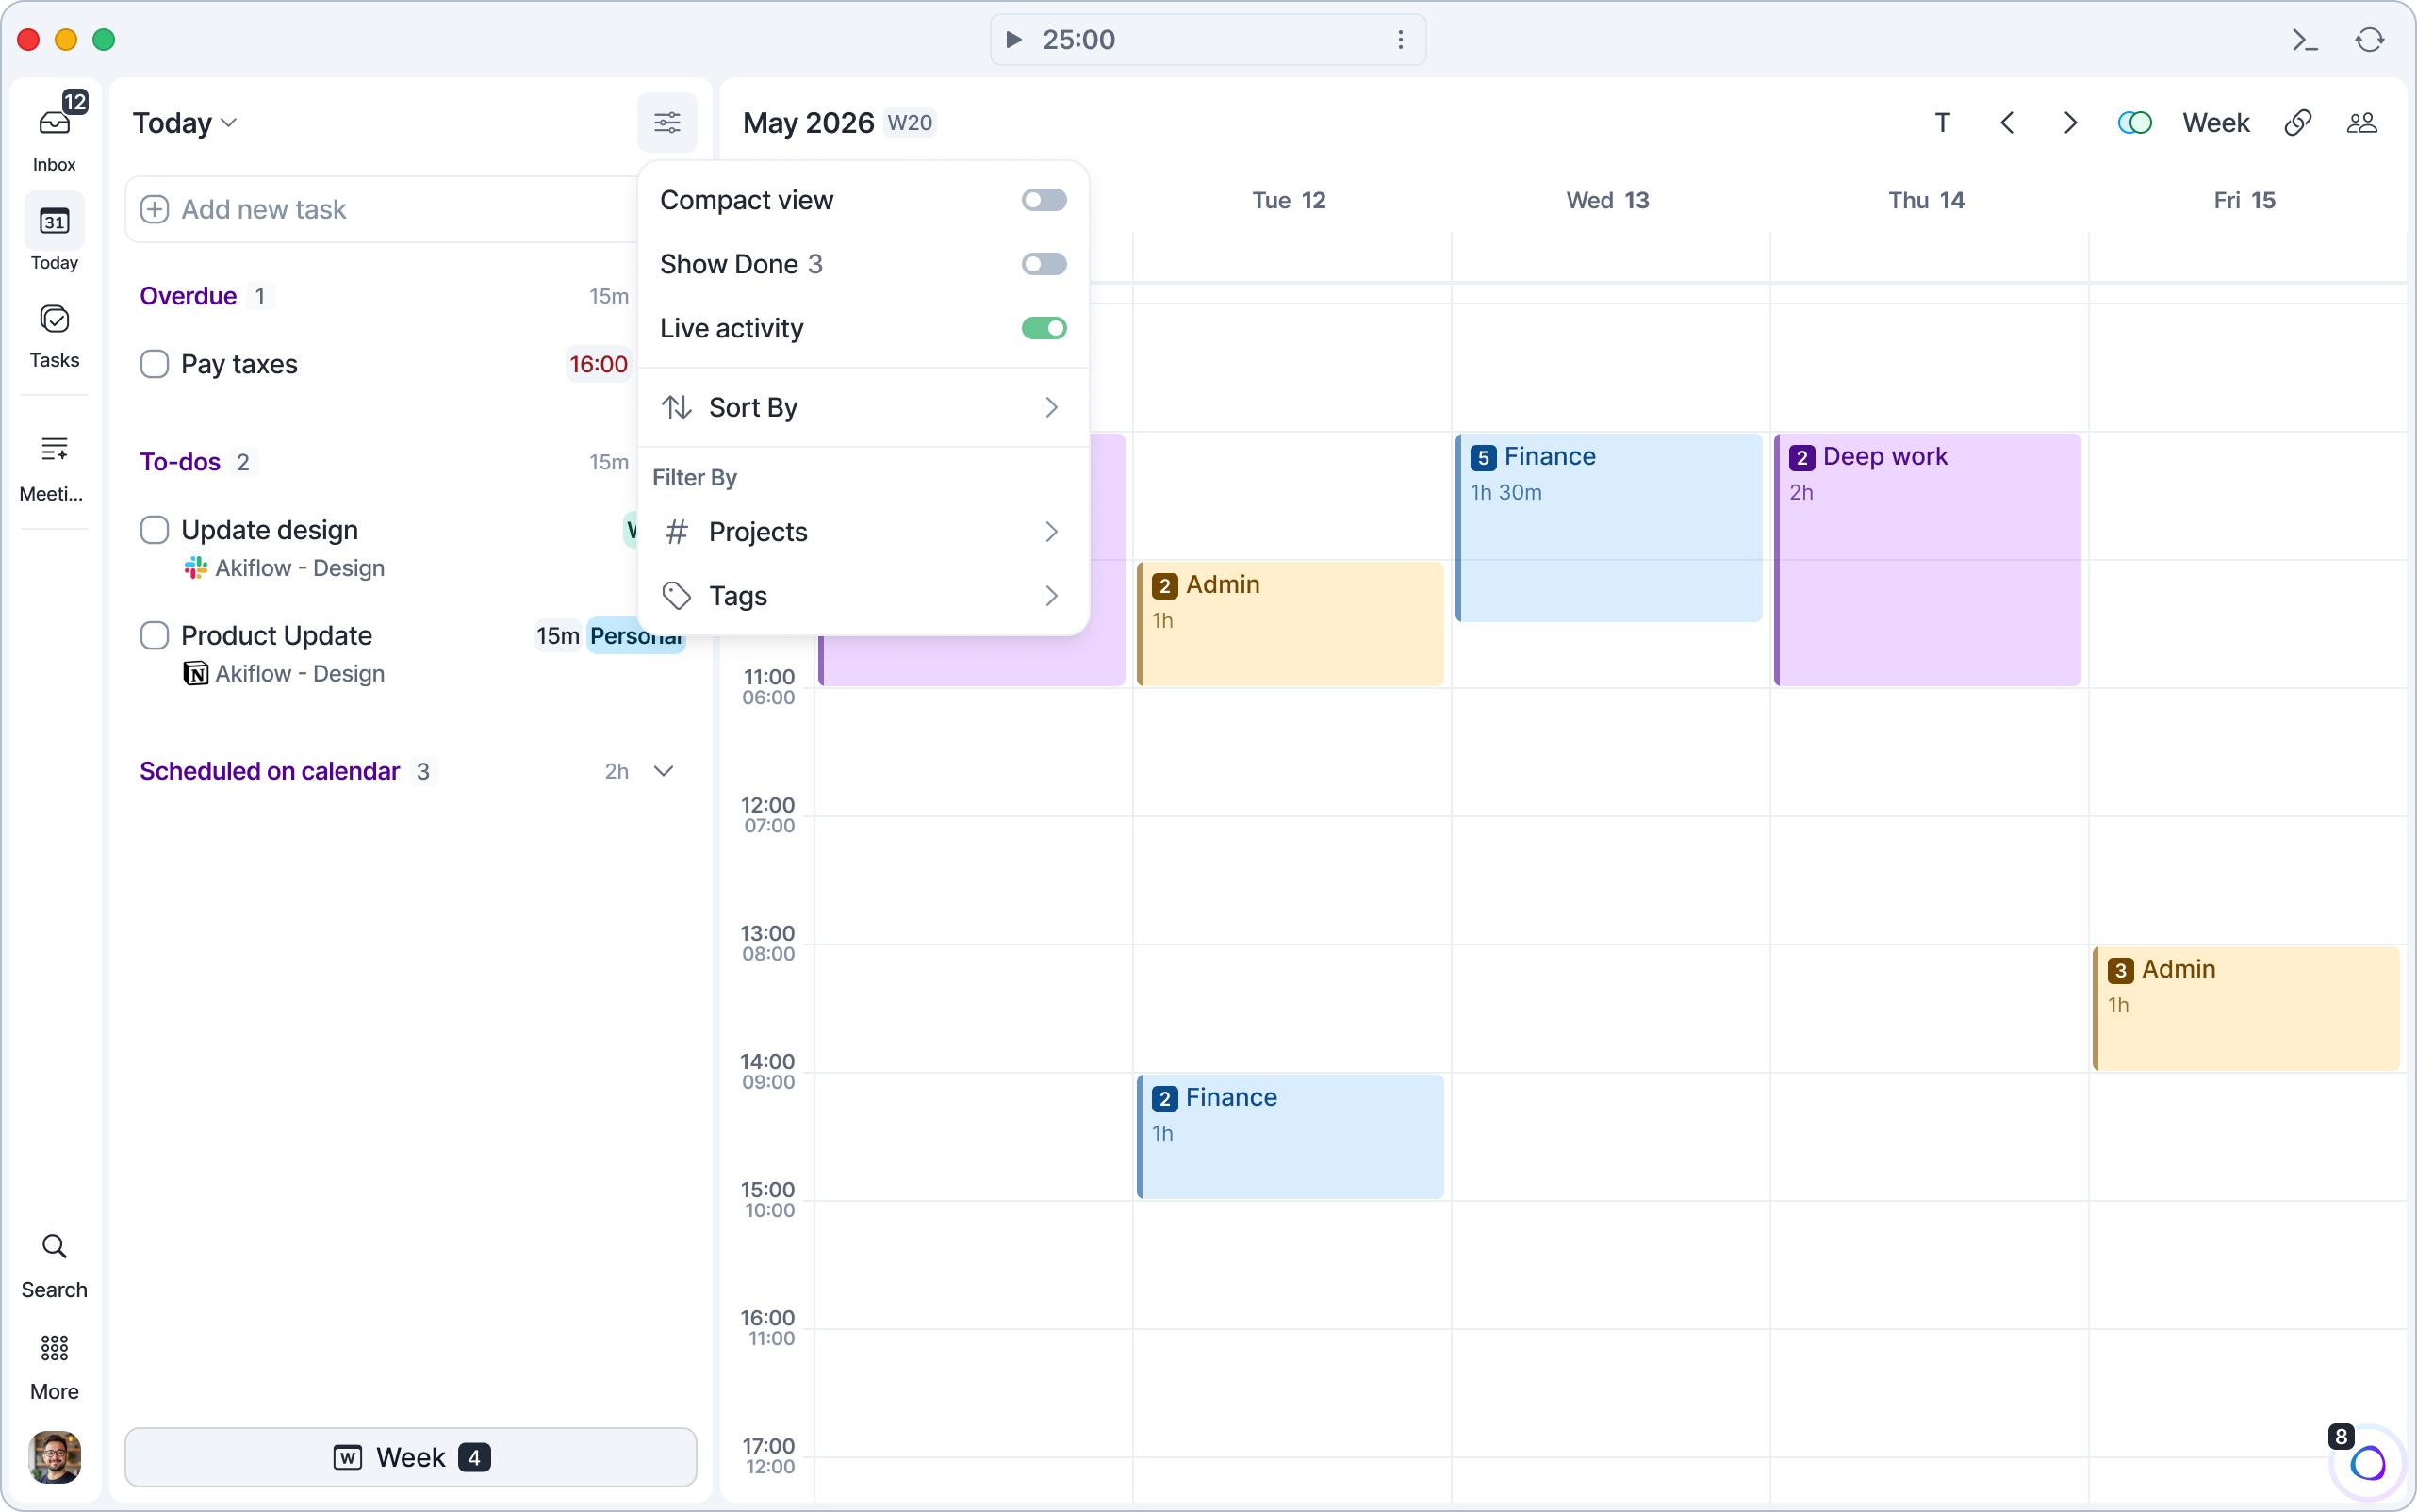Open the Today list dropdown
The width and height of the screenshot is (2417, 1512).
point(184,122)
